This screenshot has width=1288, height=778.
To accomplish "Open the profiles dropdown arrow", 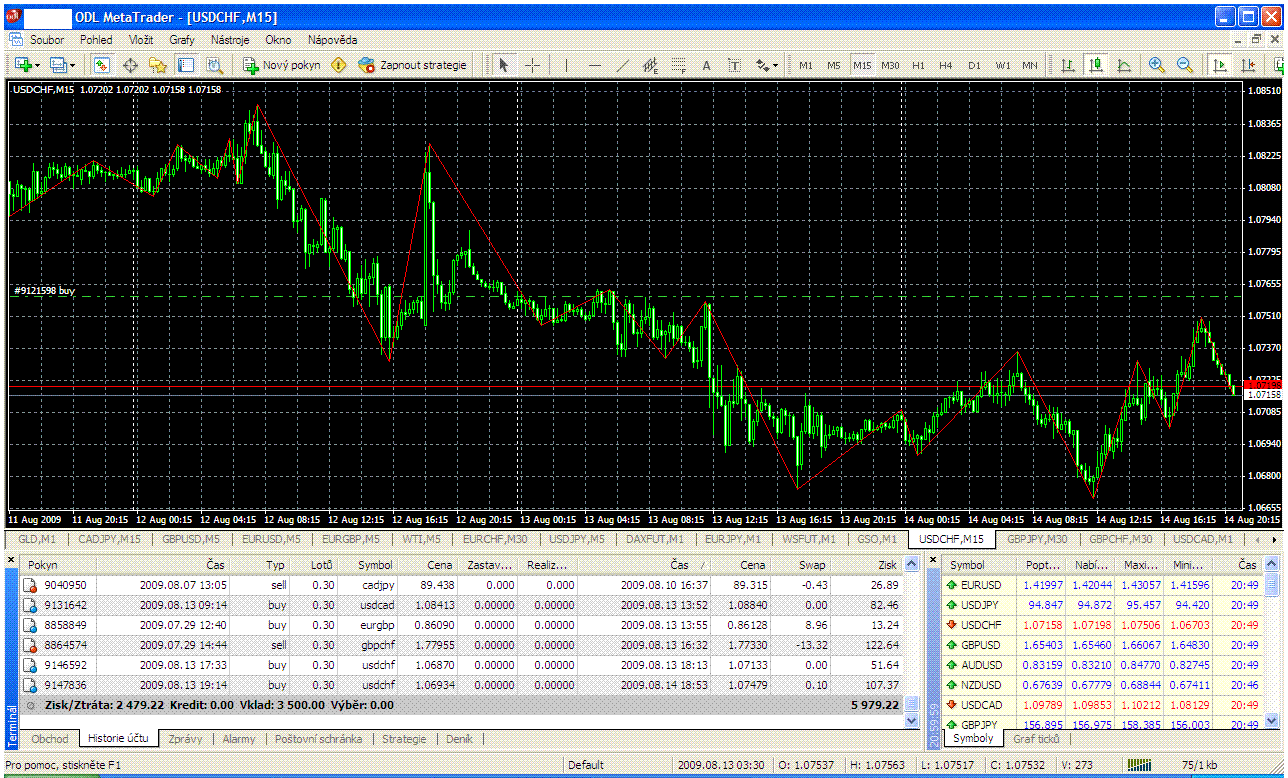I will tap(73, 65).
